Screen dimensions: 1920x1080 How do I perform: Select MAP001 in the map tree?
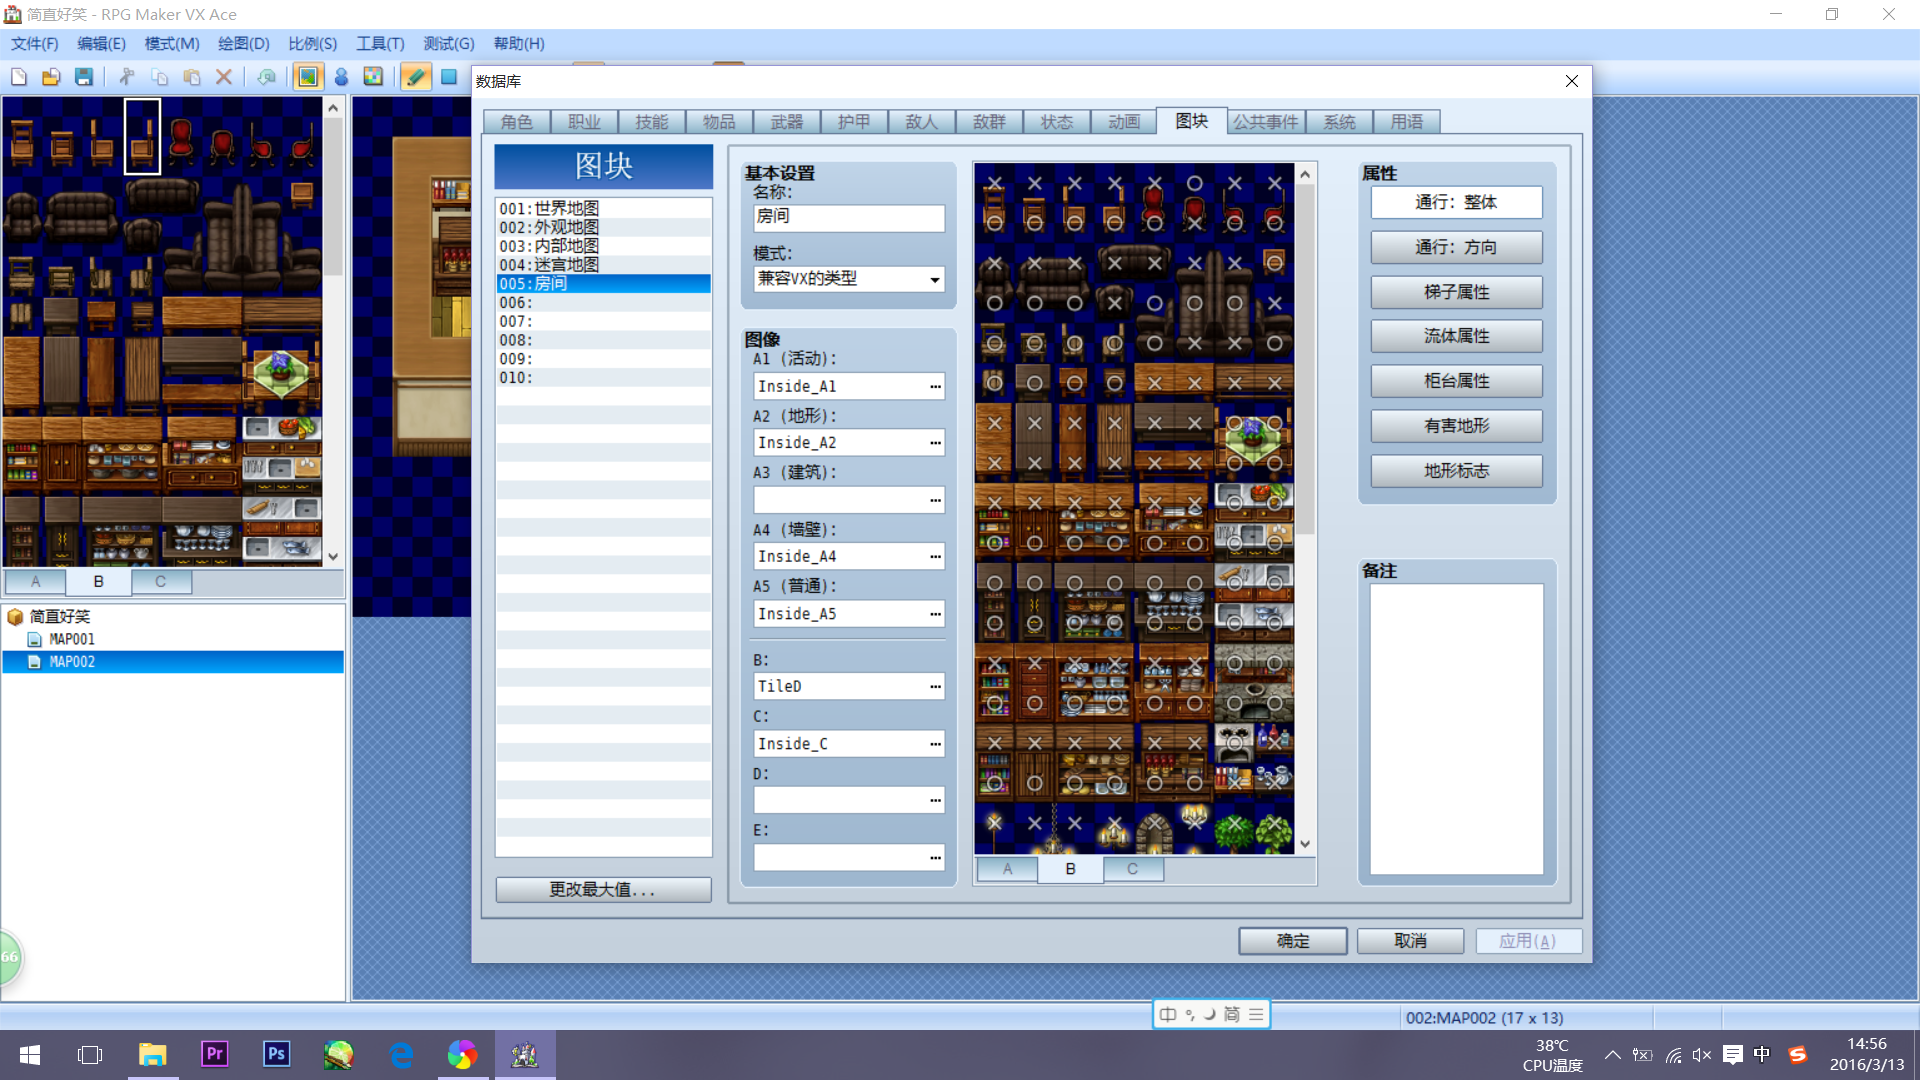click(72, 640)
